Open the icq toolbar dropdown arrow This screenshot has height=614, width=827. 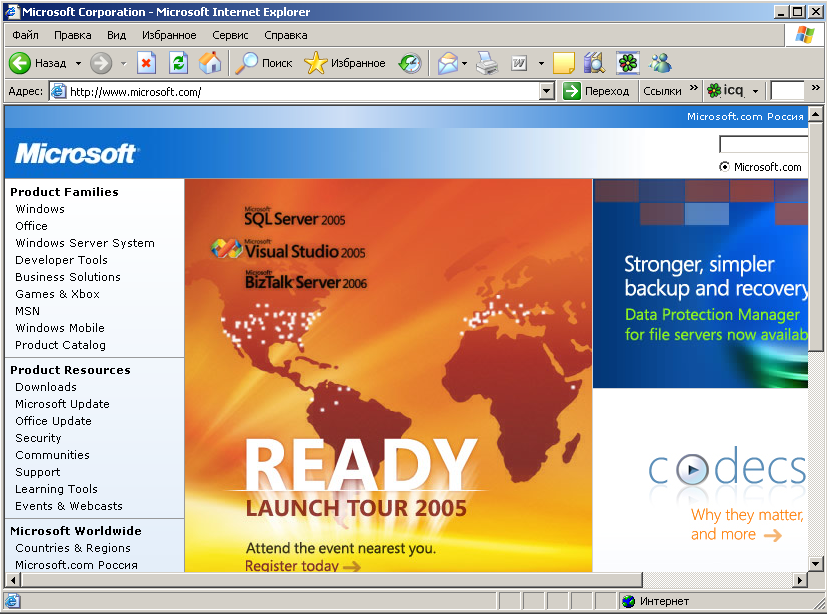coord(755,91)
